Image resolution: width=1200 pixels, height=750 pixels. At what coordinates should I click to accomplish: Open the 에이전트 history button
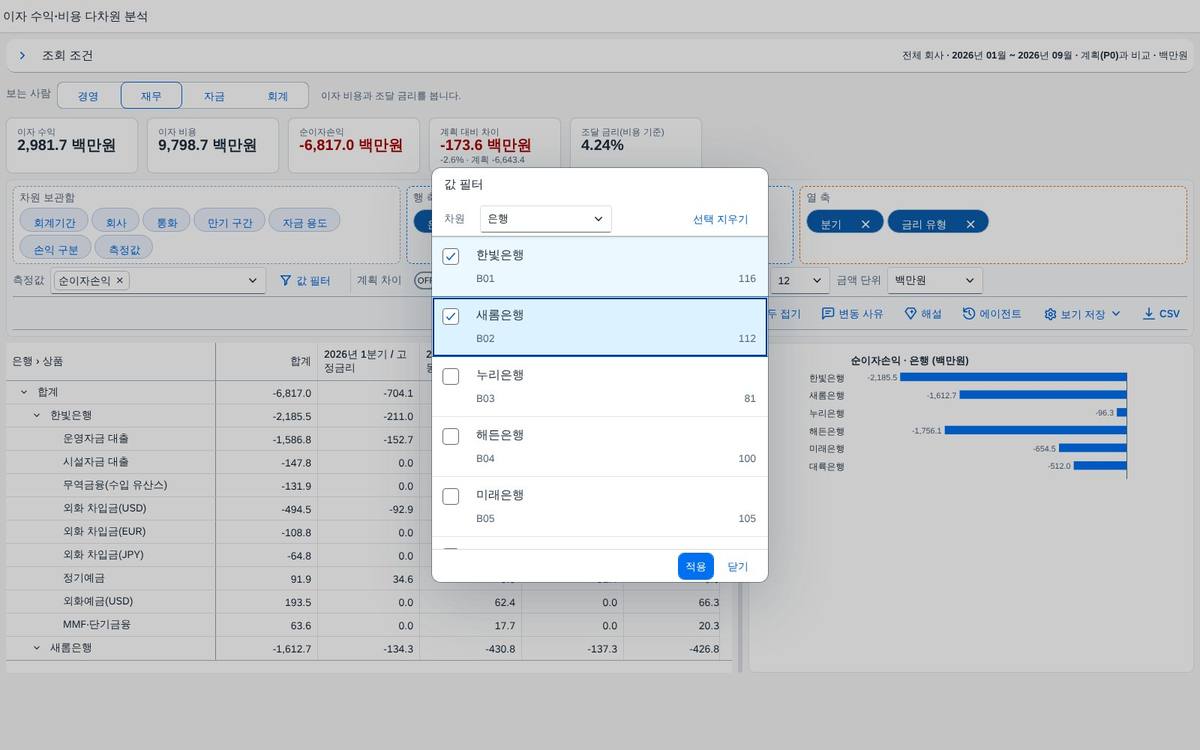992,314
